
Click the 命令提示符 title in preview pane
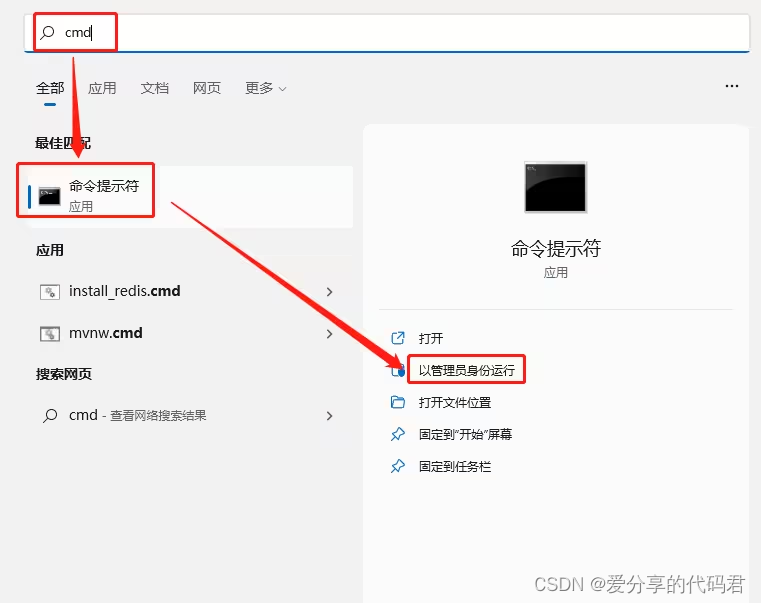click(x=556, y=249)
